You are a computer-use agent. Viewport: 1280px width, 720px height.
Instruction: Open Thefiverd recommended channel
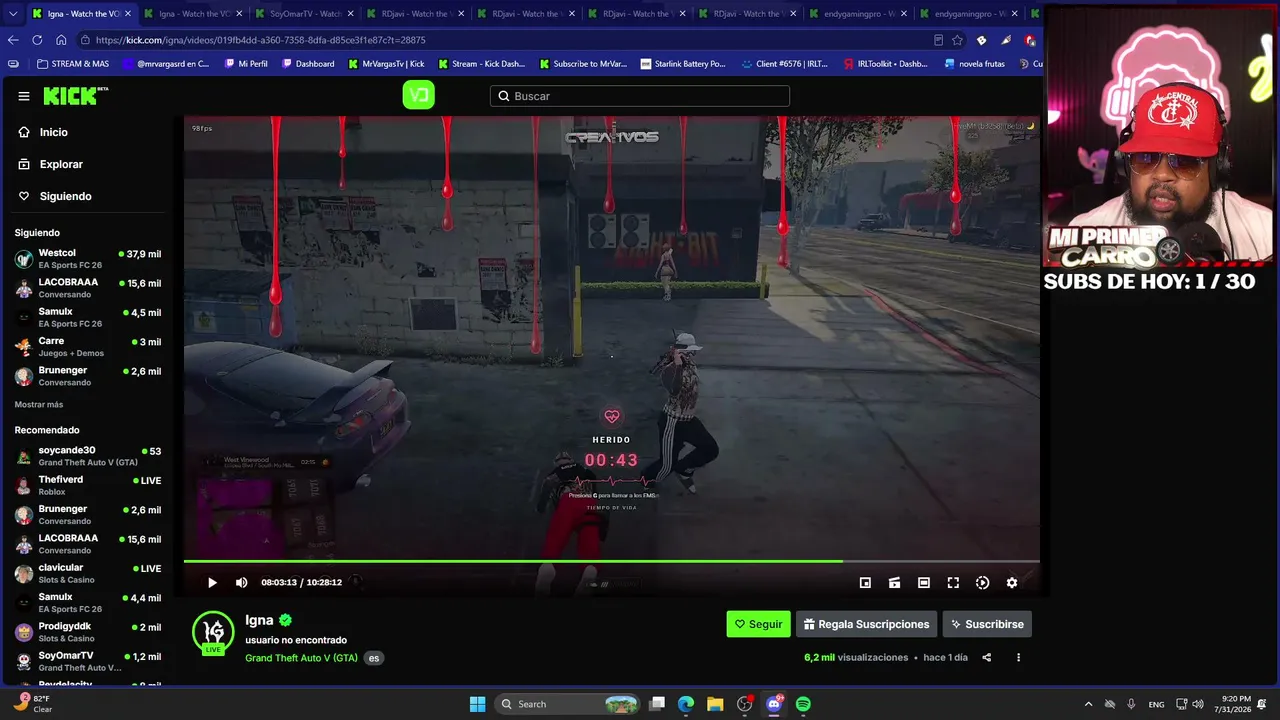(x=88, y=485)
